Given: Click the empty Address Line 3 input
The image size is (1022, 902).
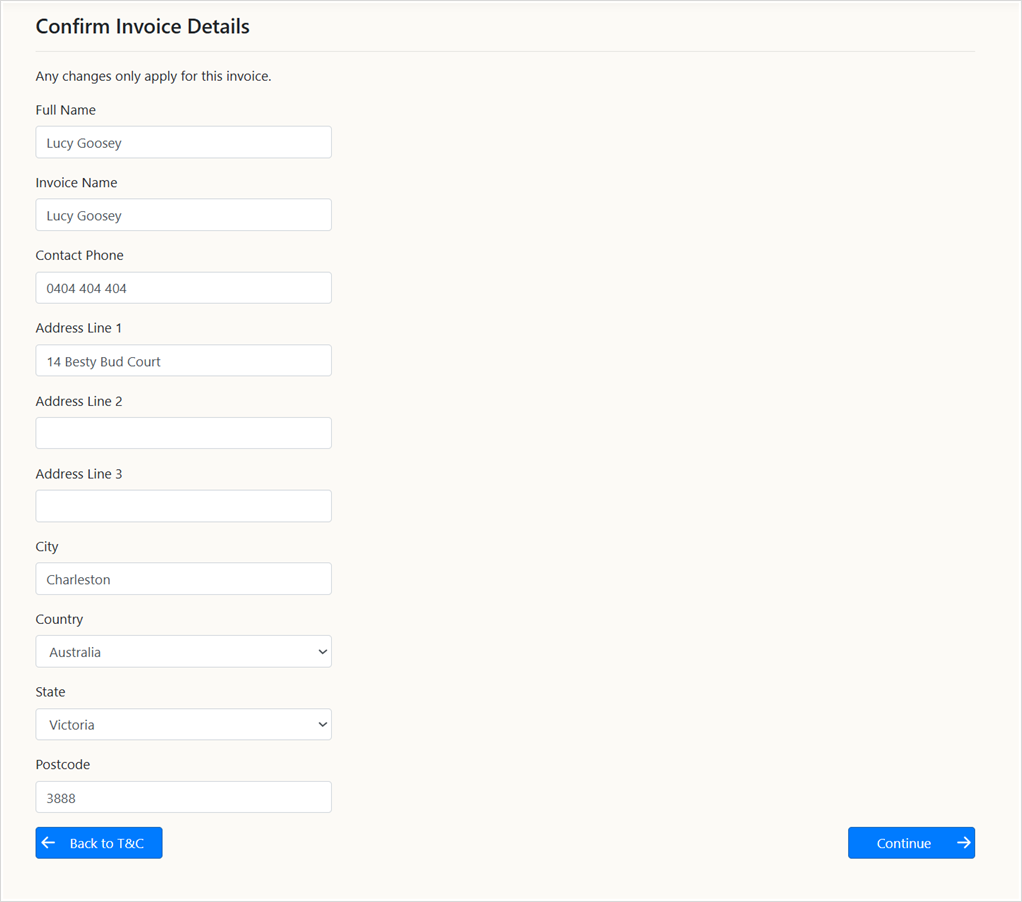Looking at the screenshot, I should click(183, 506).
